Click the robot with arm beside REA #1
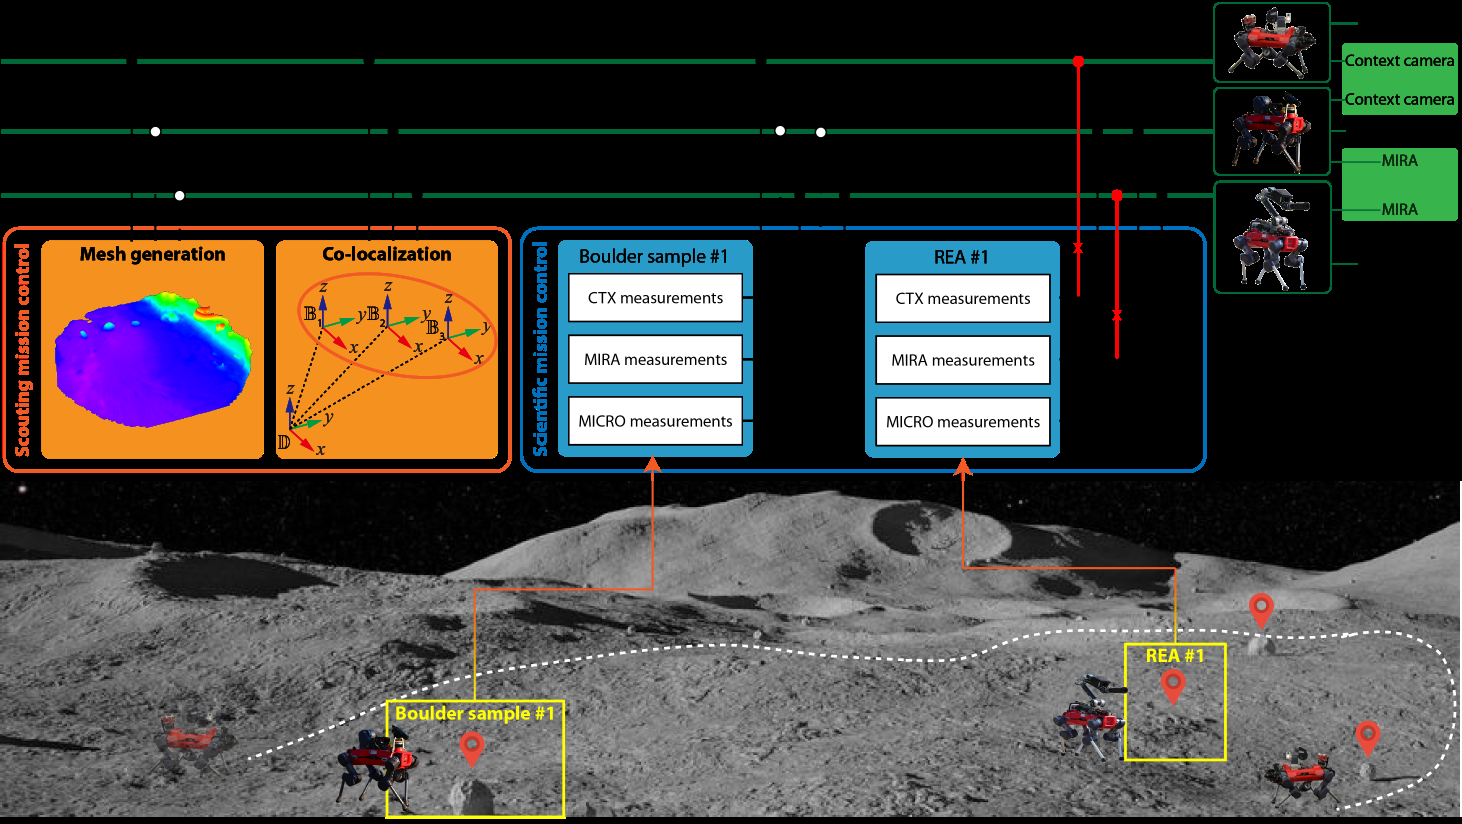 [1090, 716]
